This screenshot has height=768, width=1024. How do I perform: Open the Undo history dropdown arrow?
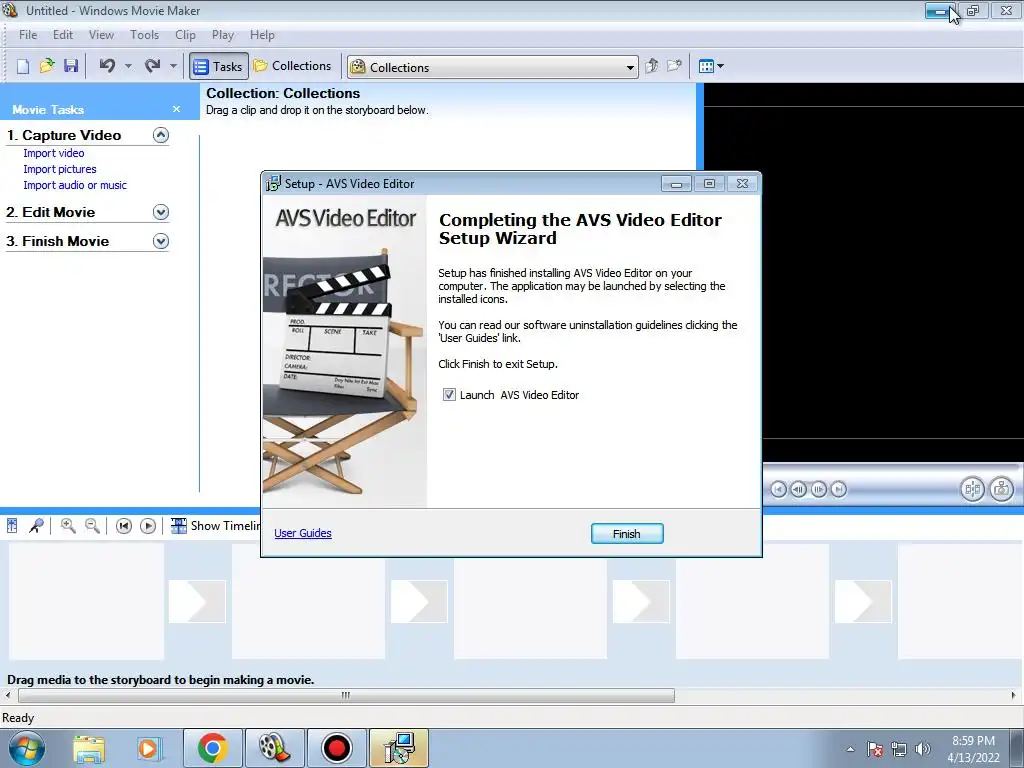(x=128, y=66)
